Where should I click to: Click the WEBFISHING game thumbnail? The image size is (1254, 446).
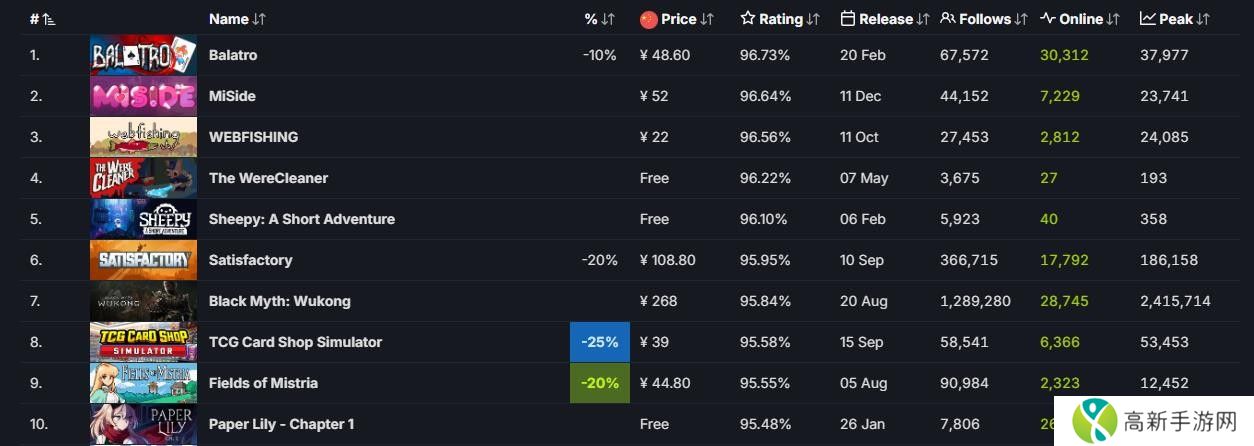[143, 137]
